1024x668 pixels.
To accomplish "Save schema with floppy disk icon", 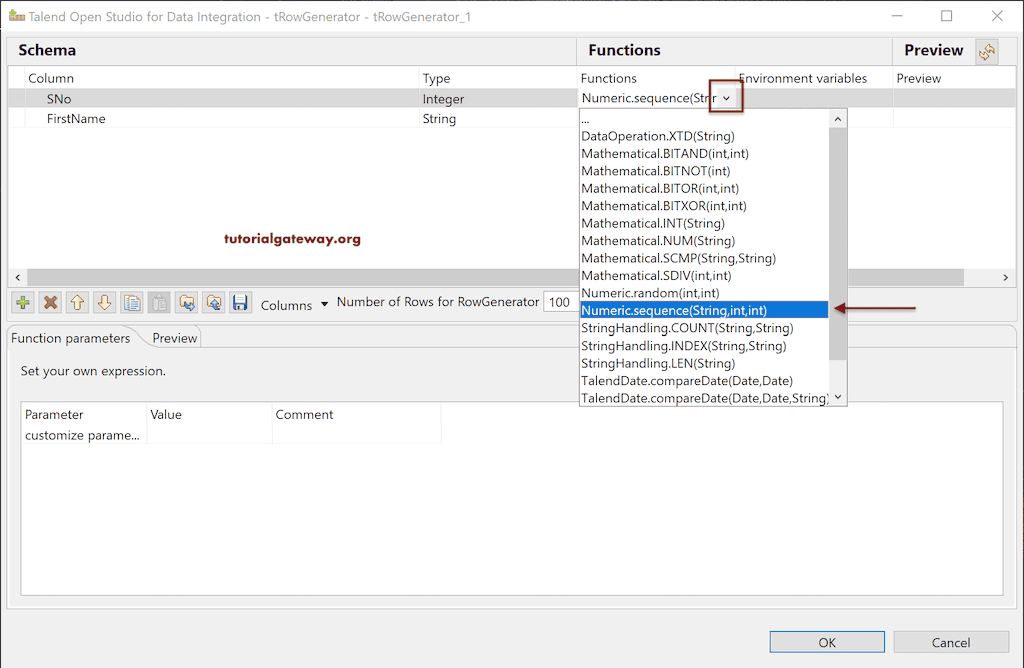I will [240, 303].
